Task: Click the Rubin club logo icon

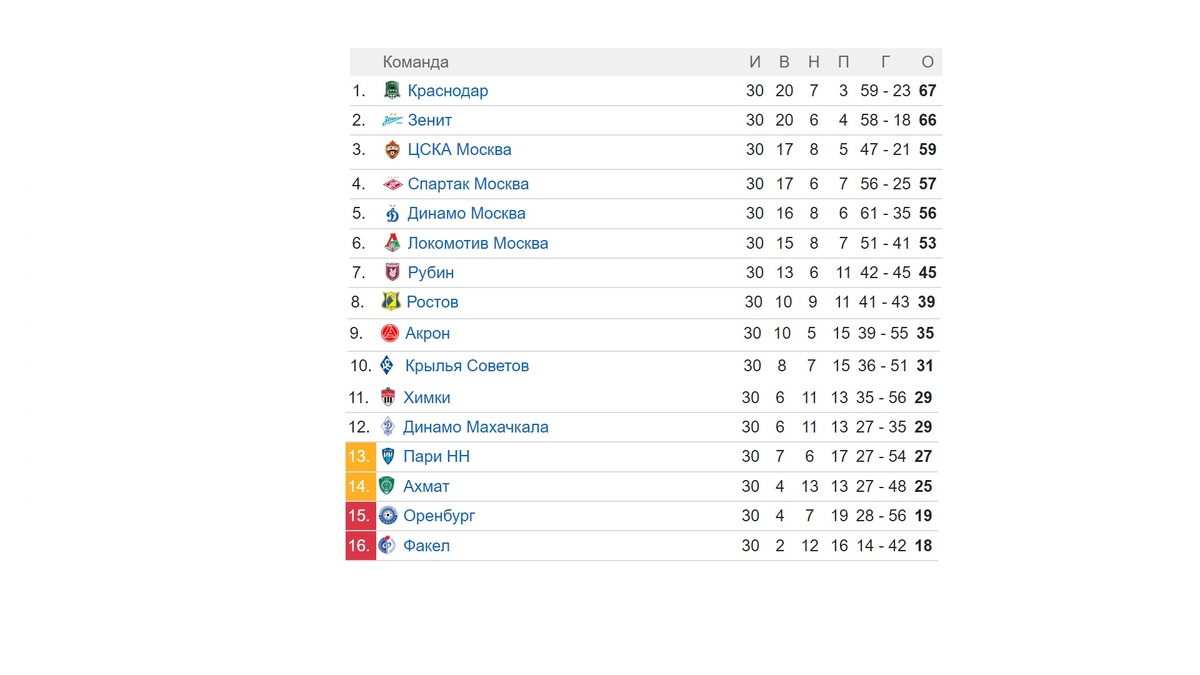Action: [x=392, y=272]
